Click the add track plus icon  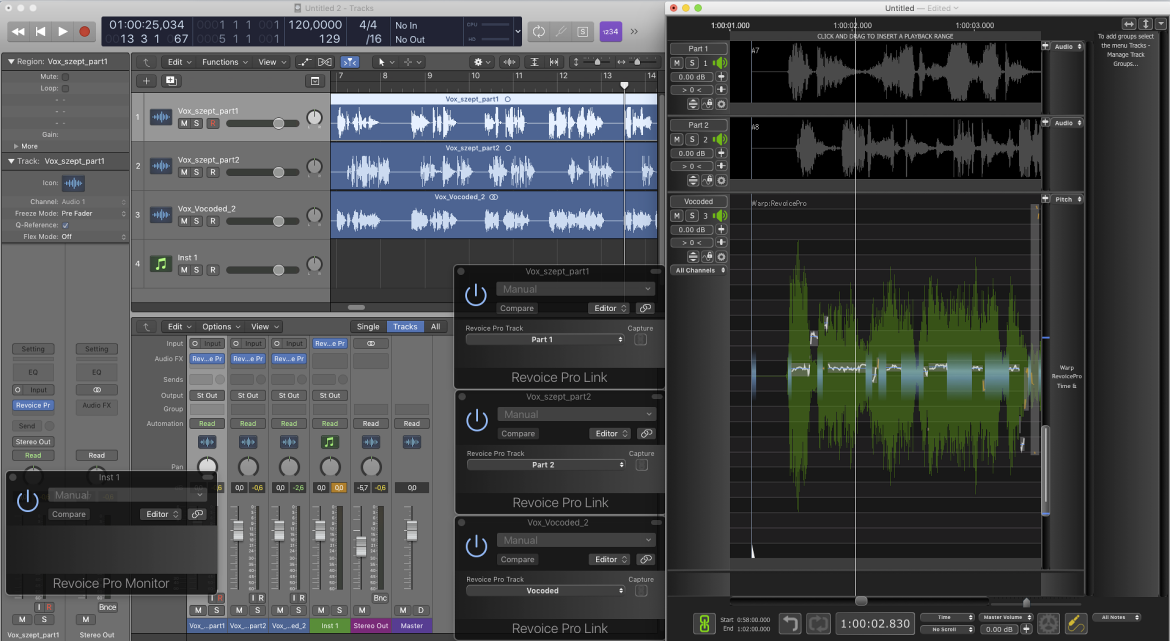(x=146, y=81)
